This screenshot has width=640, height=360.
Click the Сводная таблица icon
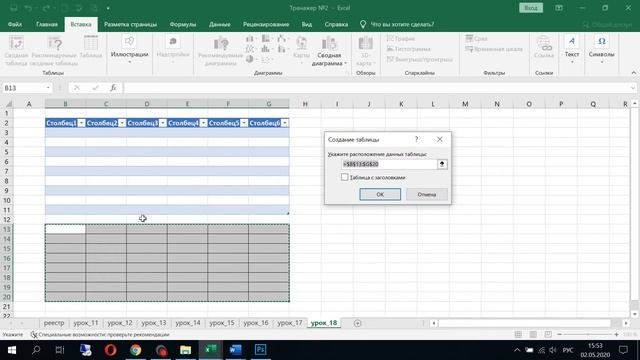16,51
